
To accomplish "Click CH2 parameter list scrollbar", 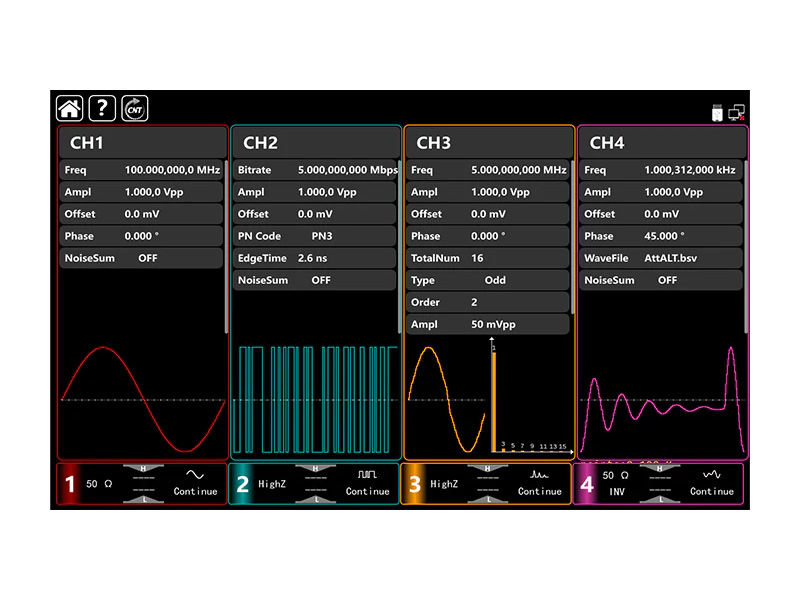I will coord(399,247).
